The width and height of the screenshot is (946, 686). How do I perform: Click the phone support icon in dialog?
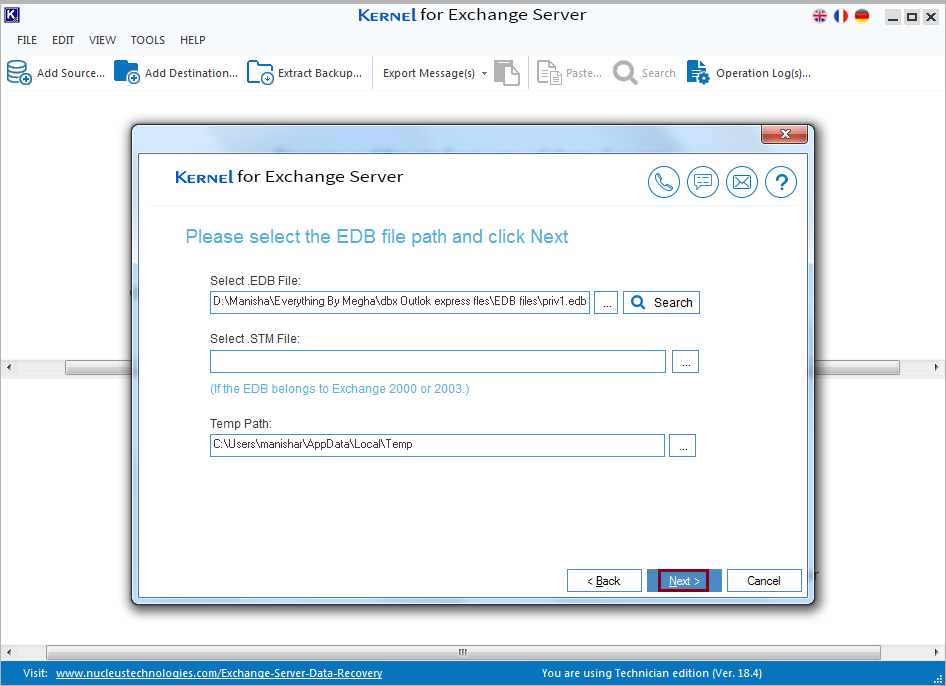(664, 182)
